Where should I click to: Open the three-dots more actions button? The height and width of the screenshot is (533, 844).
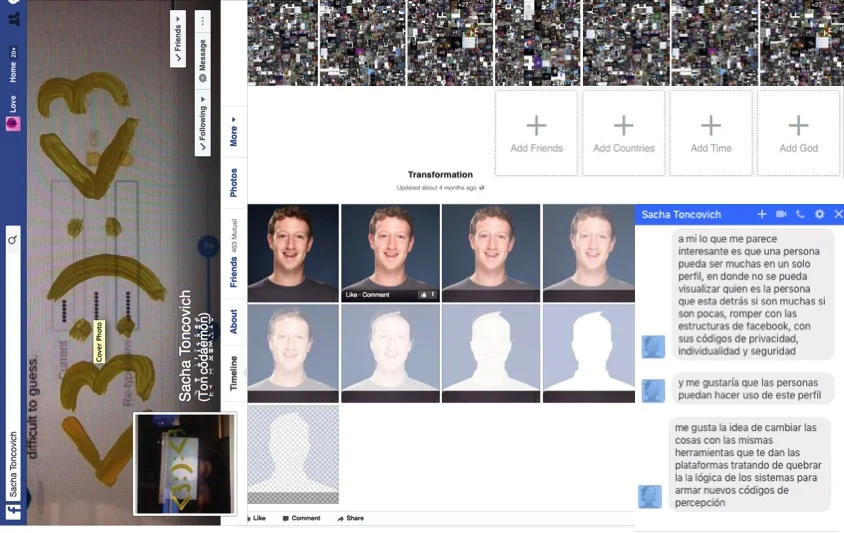(202, 22)
